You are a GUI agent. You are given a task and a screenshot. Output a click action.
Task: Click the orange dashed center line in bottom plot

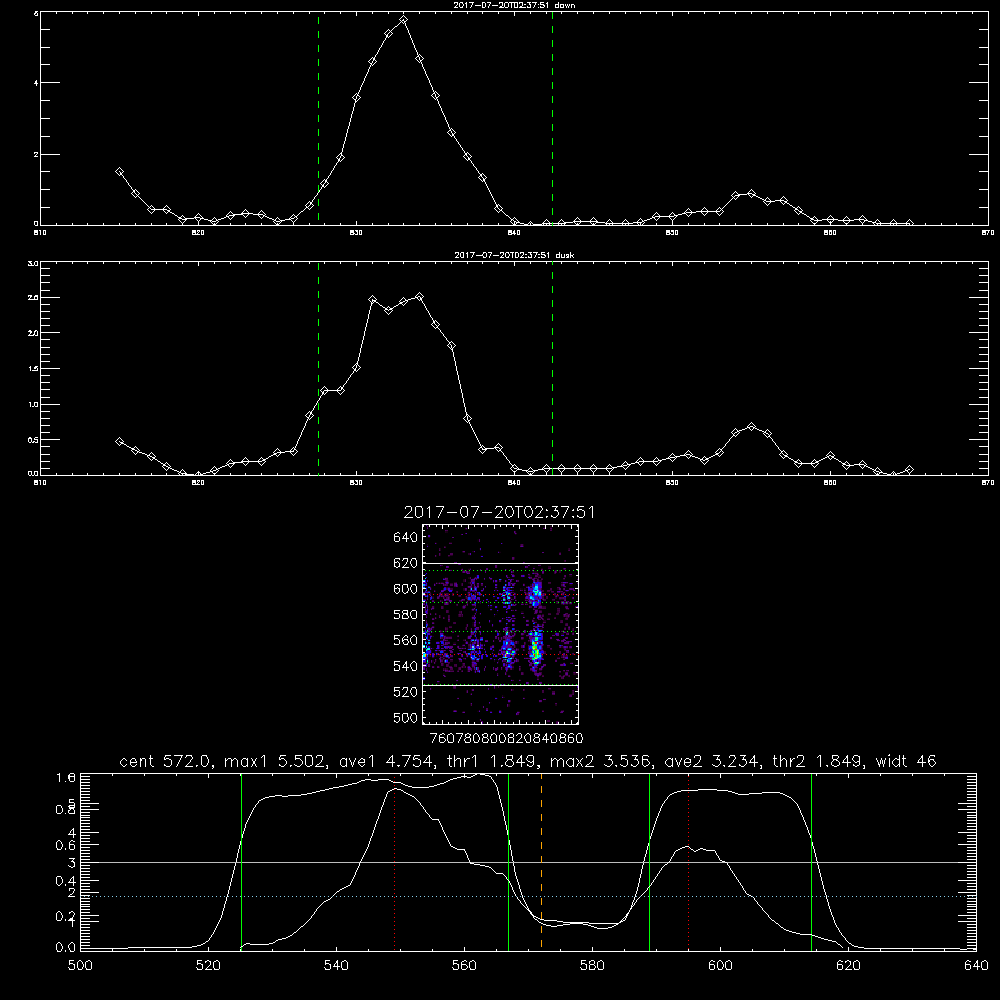coord(541,861)
